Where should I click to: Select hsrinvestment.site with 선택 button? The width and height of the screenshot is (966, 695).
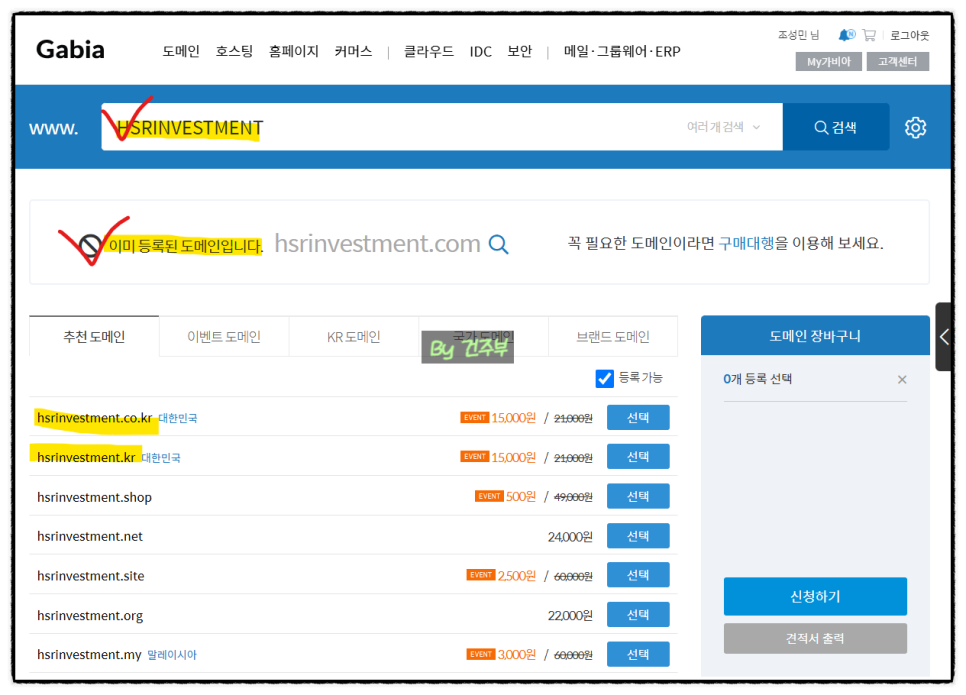point(638,575)
